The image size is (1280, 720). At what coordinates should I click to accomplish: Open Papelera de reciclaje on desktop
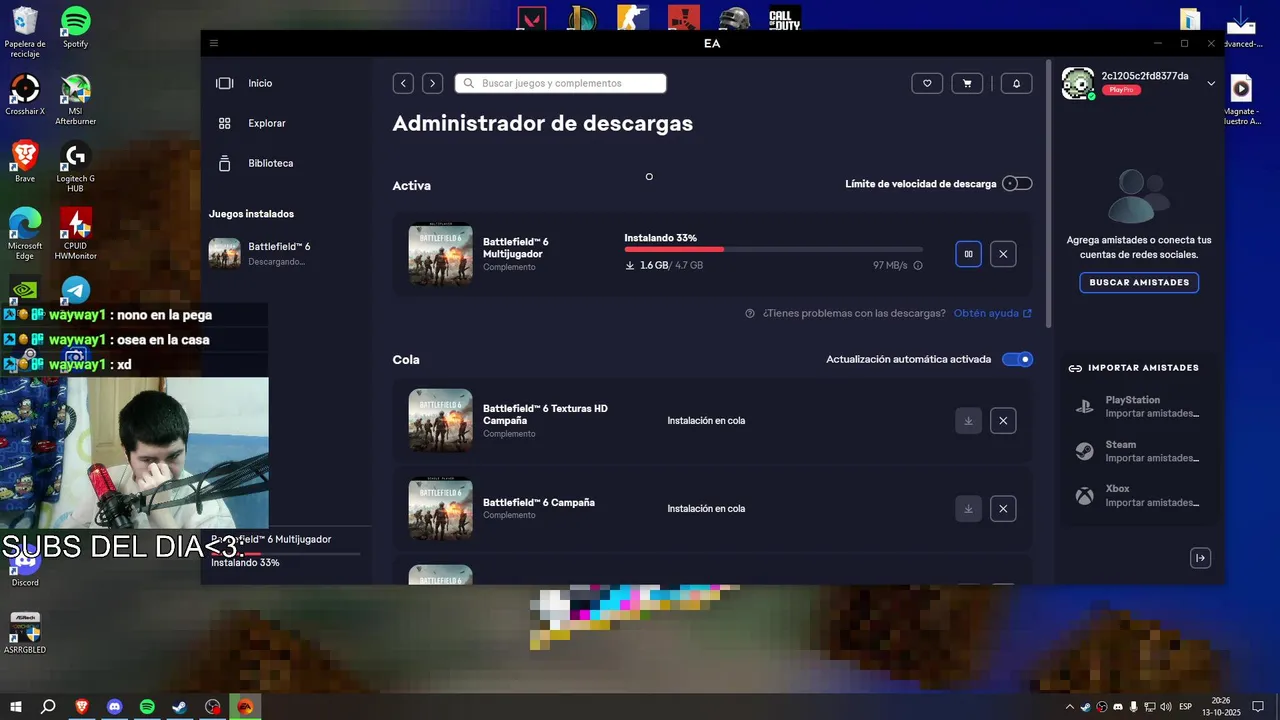pyautogui.click(x=25, y=32)
